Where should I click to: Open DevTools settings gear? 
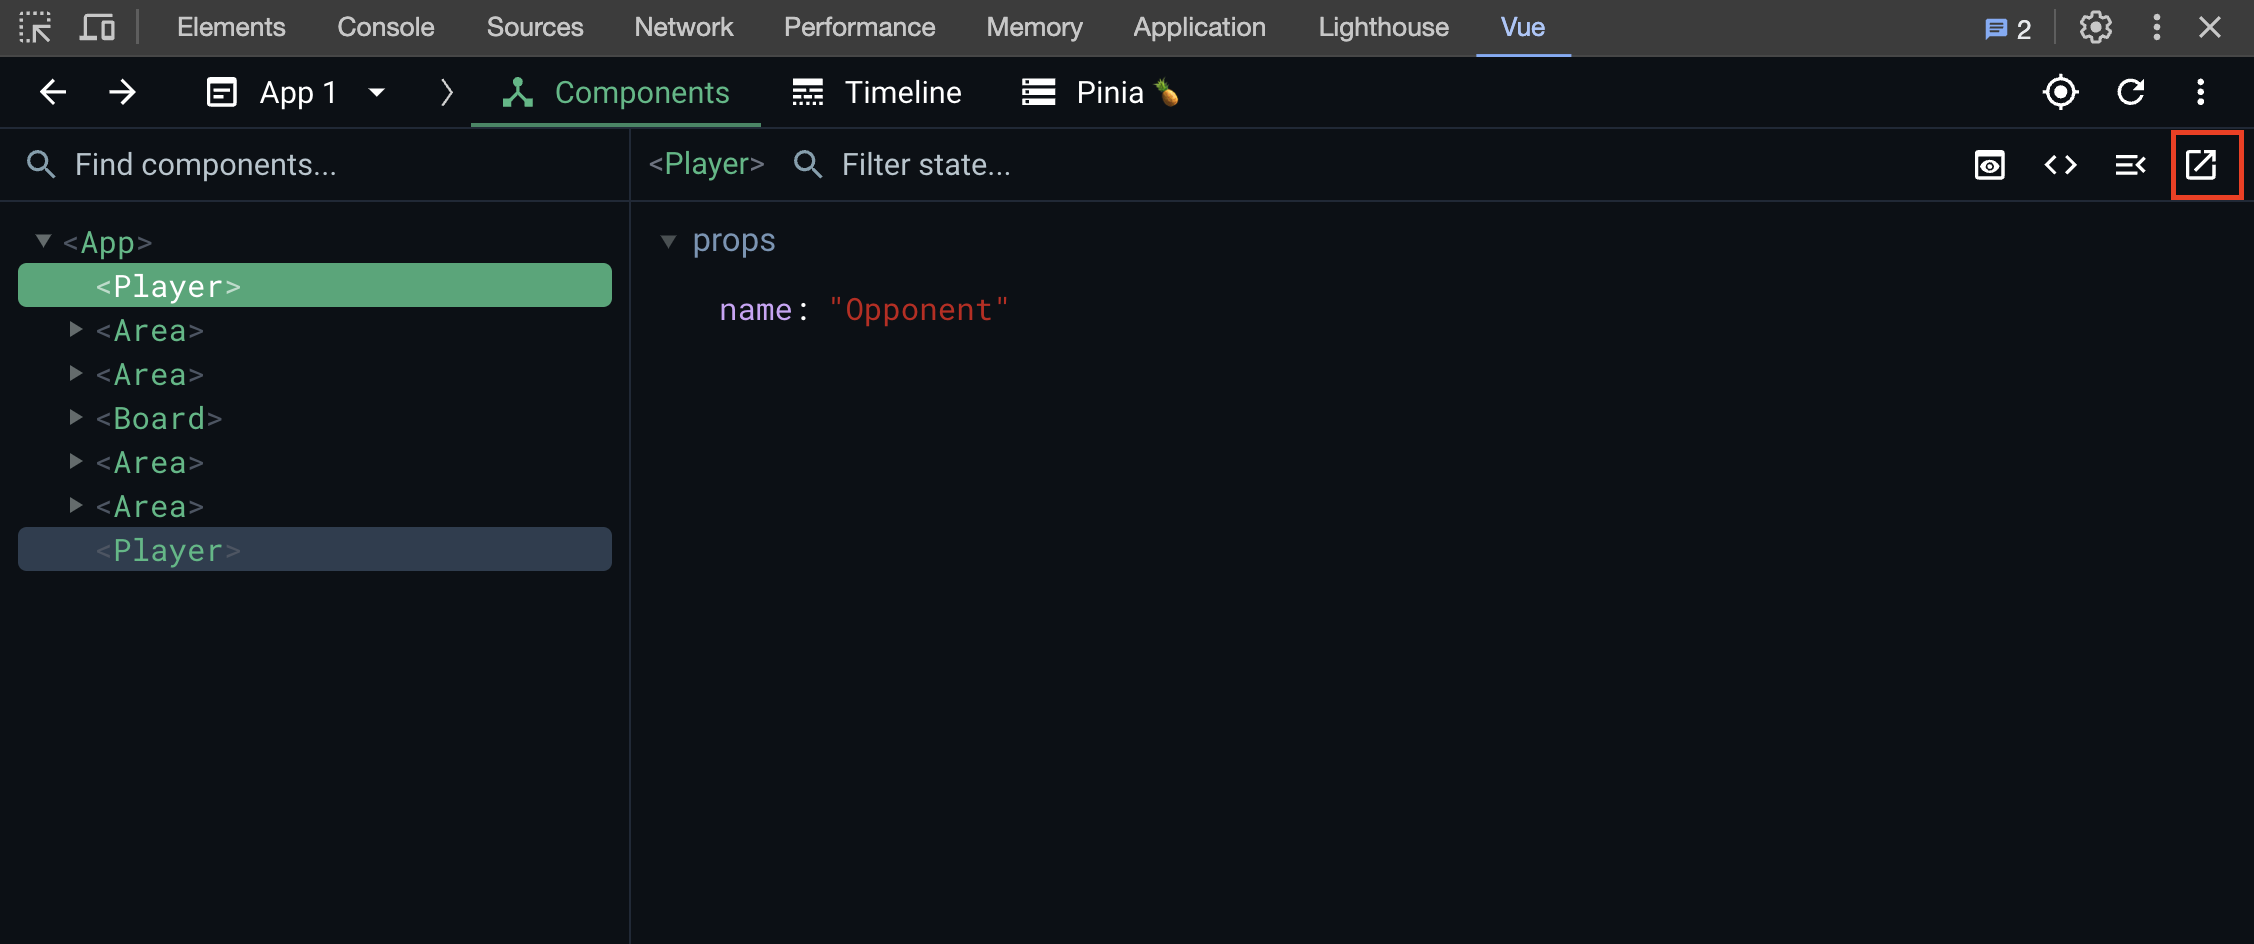(2095, 27)
